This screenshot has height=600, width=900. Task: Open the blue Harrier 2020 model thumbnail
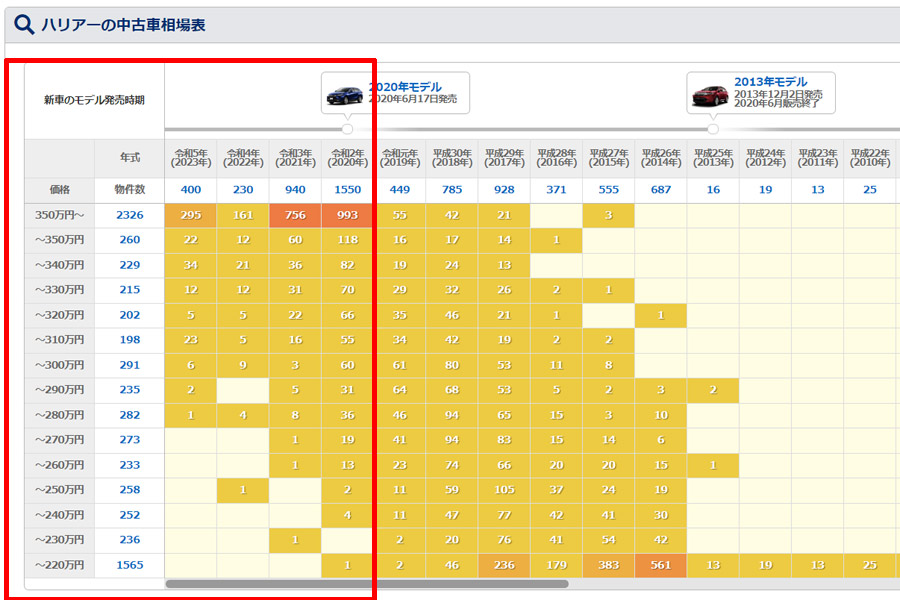click(344, 95)
